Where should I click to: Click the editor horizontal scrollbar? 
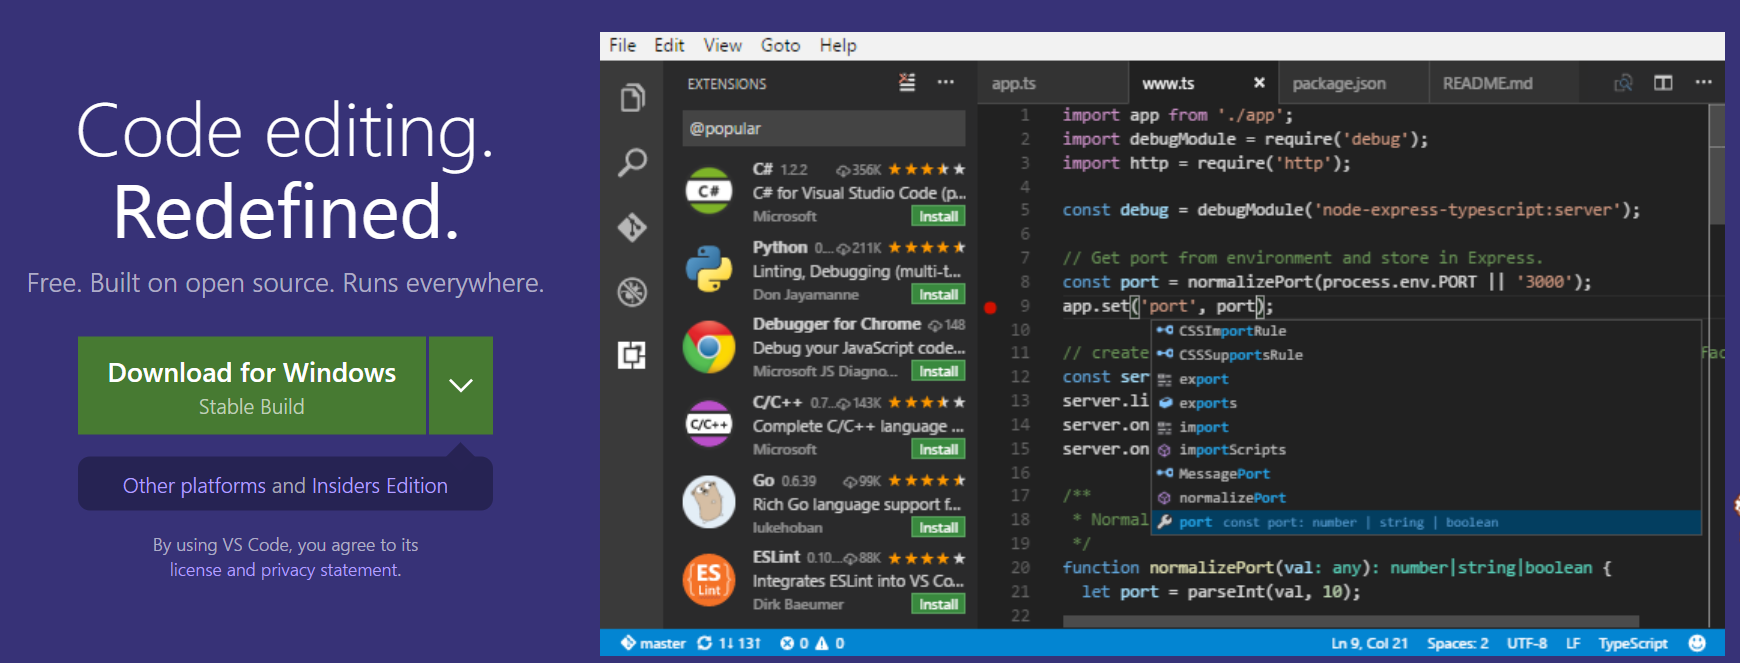click(x=1350, y=622)
